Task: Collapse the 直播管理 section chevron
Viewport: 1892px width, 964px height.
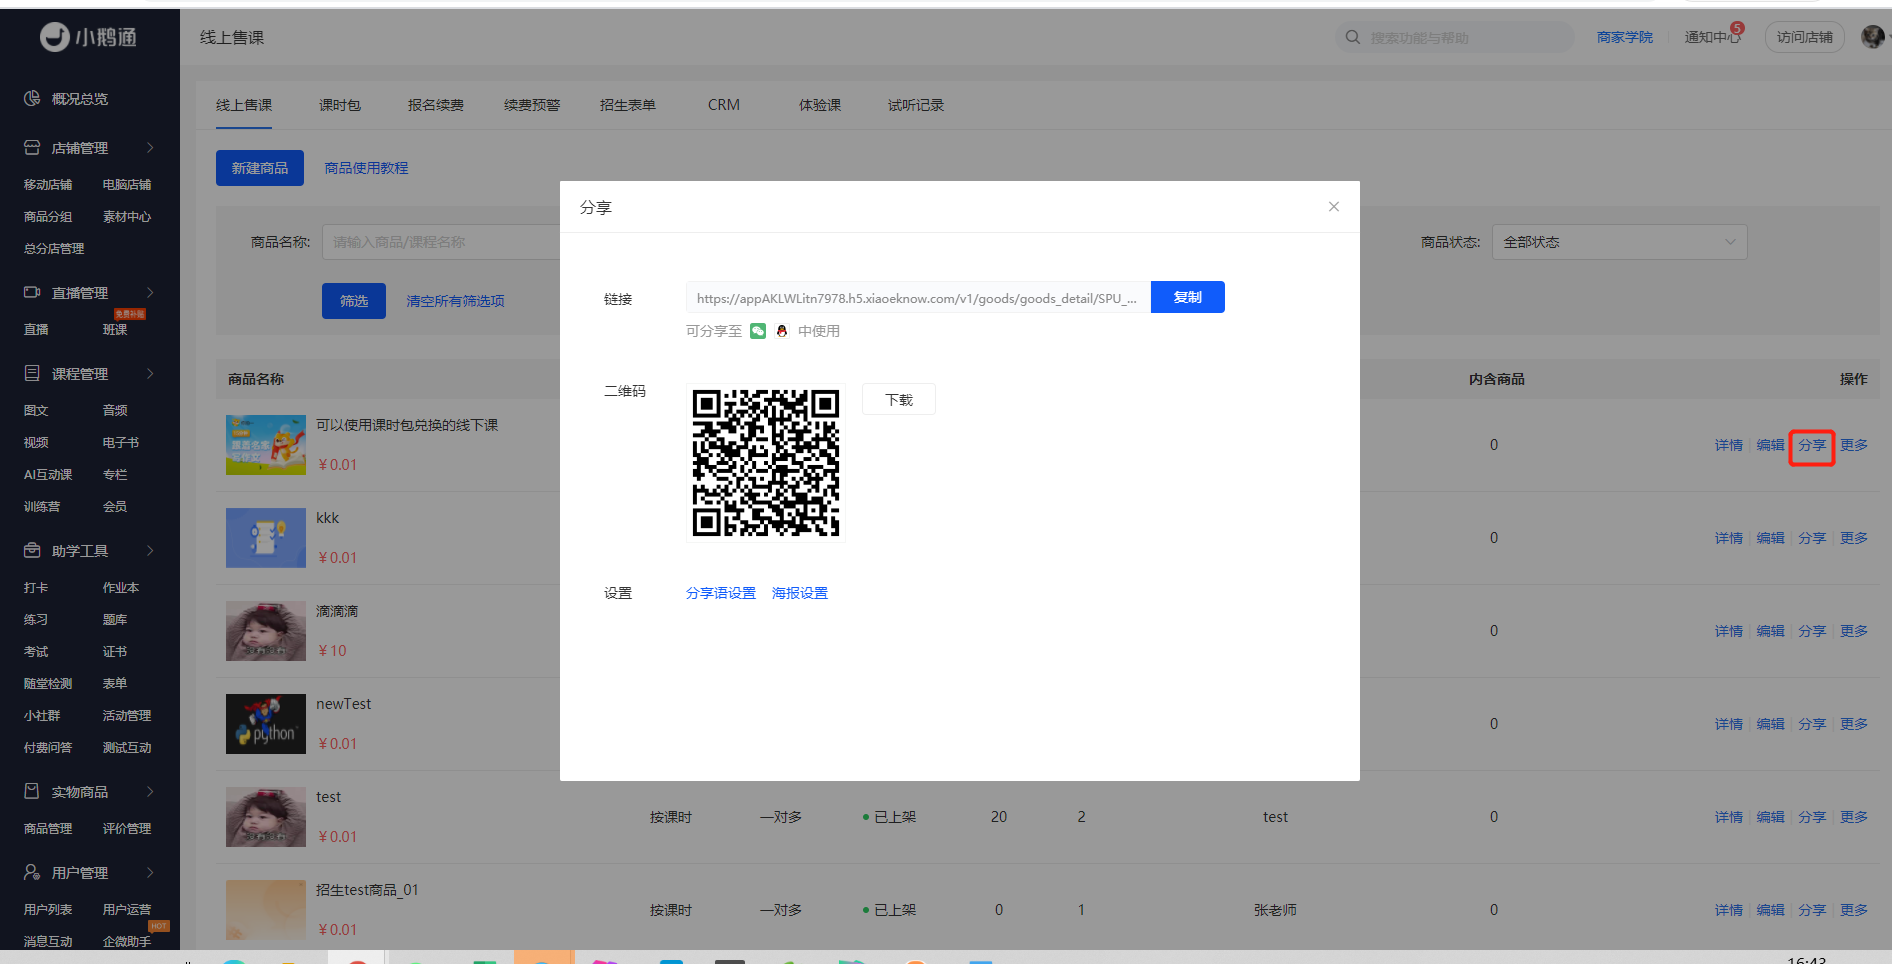Action: pyautogui.click(x=150, y=292)
